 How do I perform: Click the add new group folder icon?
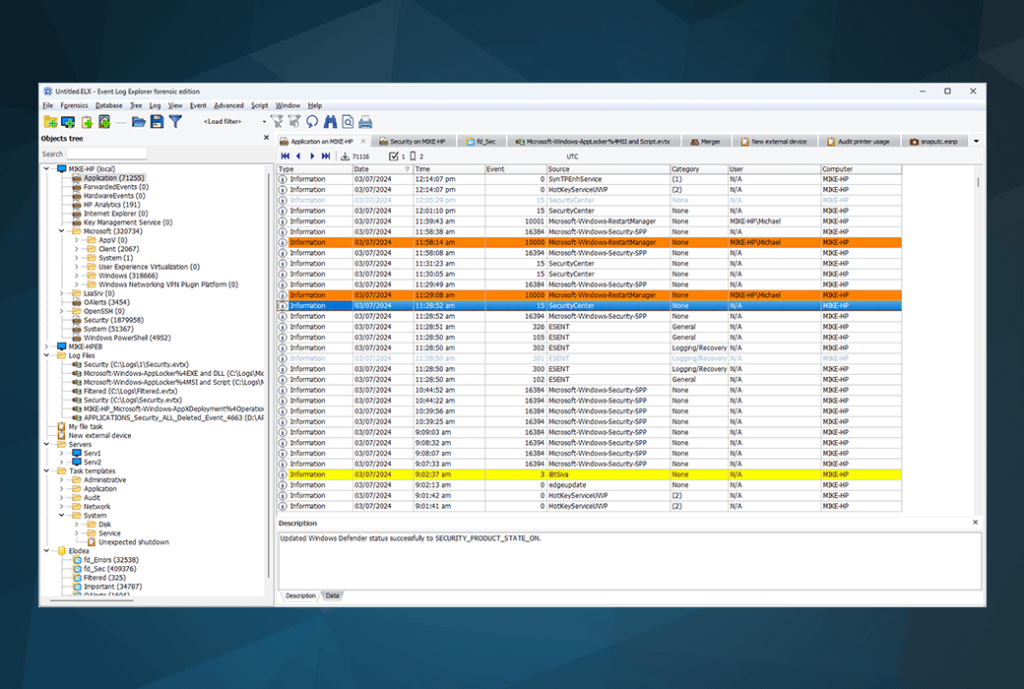click(x=50, y=121)
